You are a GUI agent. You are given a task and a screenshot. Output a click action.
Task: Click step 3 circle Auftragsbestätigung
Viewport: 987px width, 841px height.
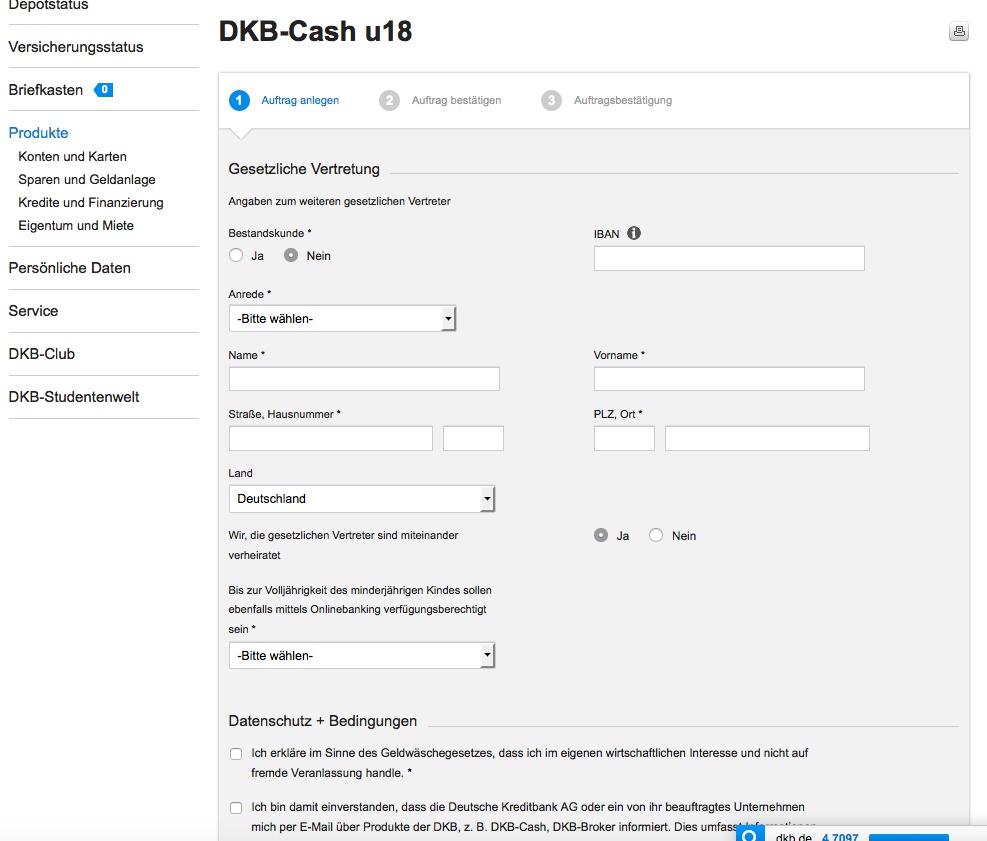pyautogui.click(x=551, y=100)
